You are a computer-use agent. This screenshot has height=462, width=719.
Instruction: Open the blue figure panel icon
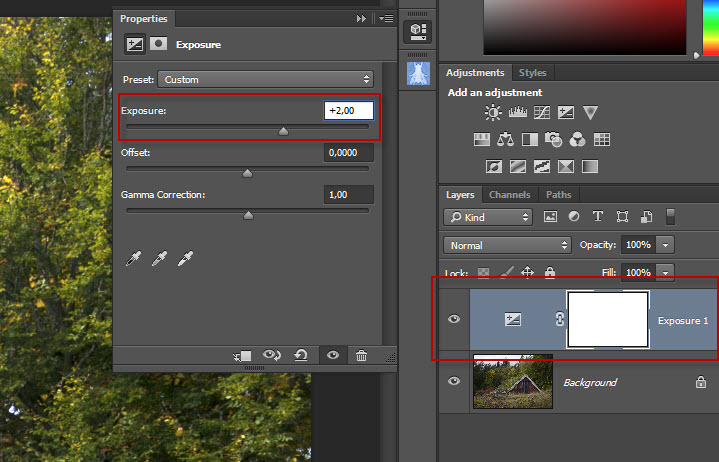[418, 73]
